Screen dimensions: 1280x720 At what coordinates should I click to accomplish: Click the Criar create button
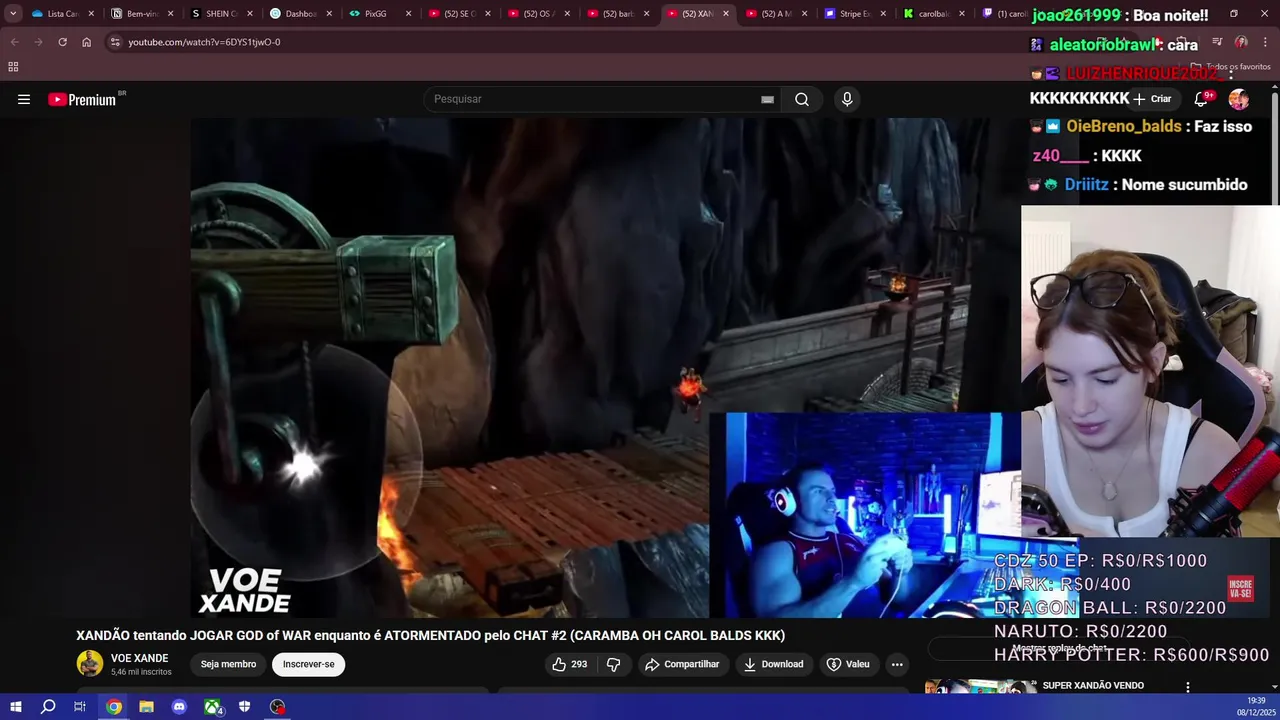pos(1152,99)
